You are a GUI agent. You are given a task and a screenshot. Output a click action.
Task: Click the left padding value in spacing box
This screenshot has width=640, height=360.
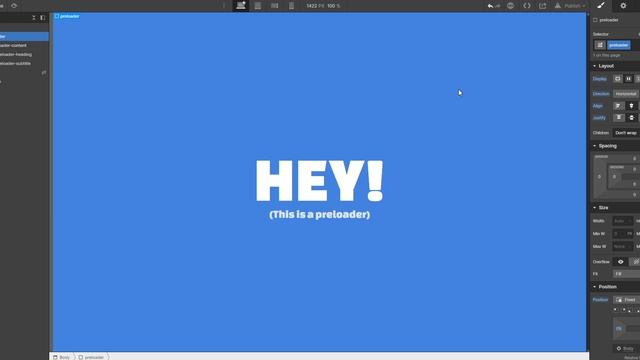coord(614,177)
